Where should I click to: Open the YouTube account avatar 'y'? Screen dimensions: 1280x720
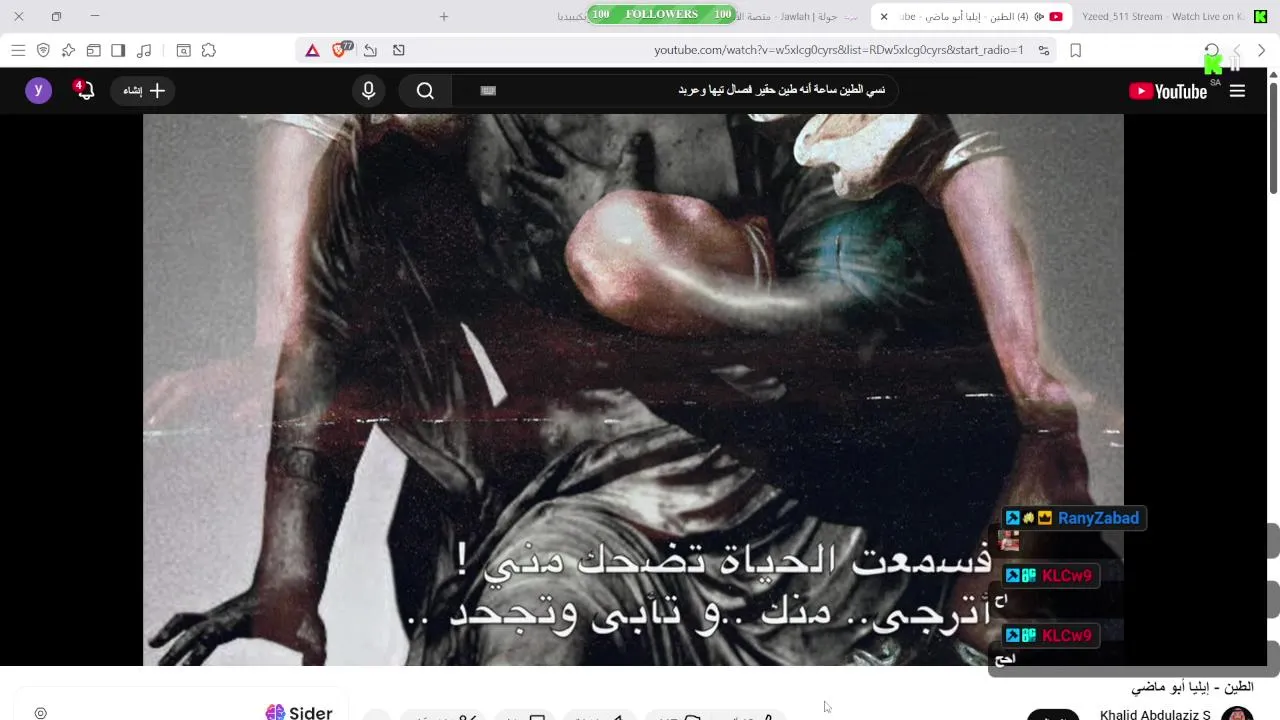[38, 90]
